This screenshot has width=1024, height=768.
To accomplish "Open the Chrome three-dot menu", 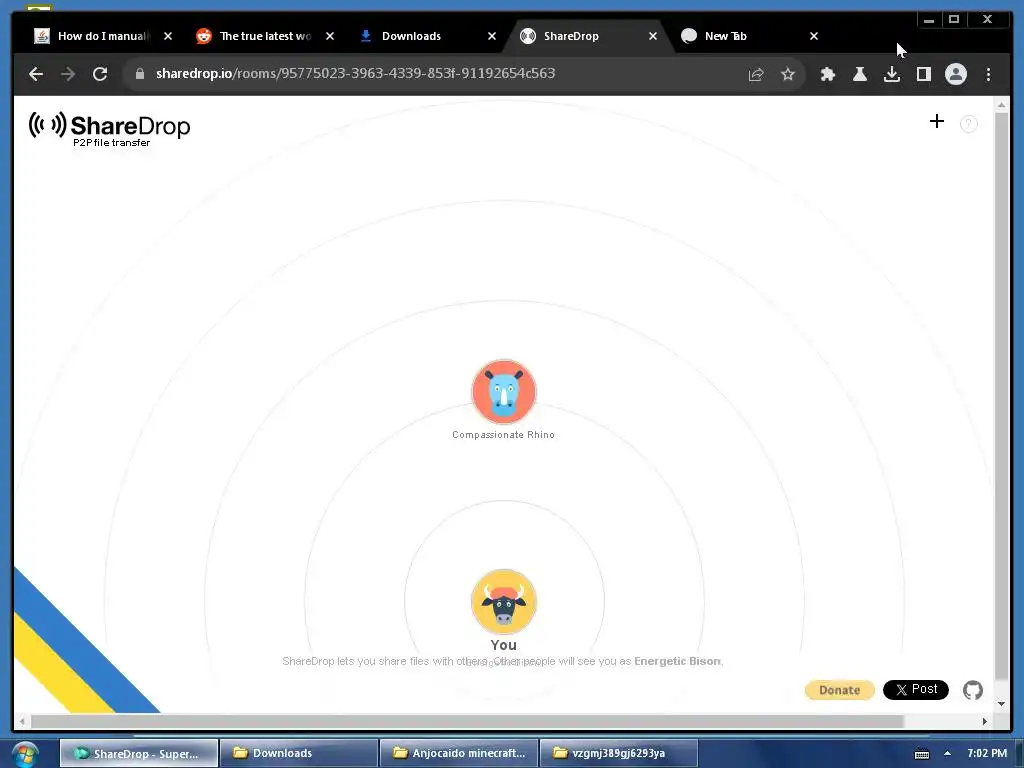I will pos(988,74).
